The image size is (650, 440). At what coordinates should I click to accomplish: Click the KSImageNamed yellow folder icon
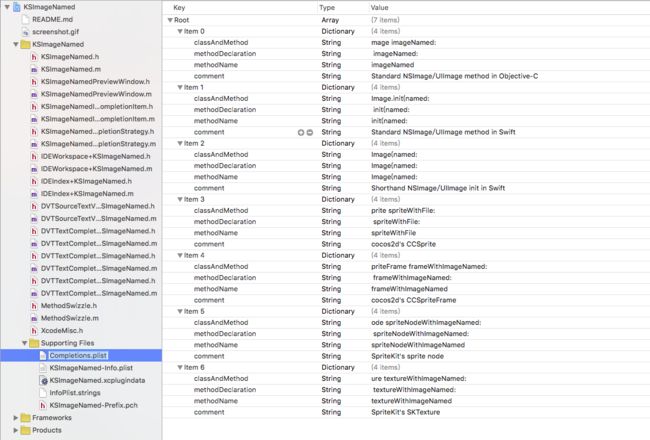point(25,44)
